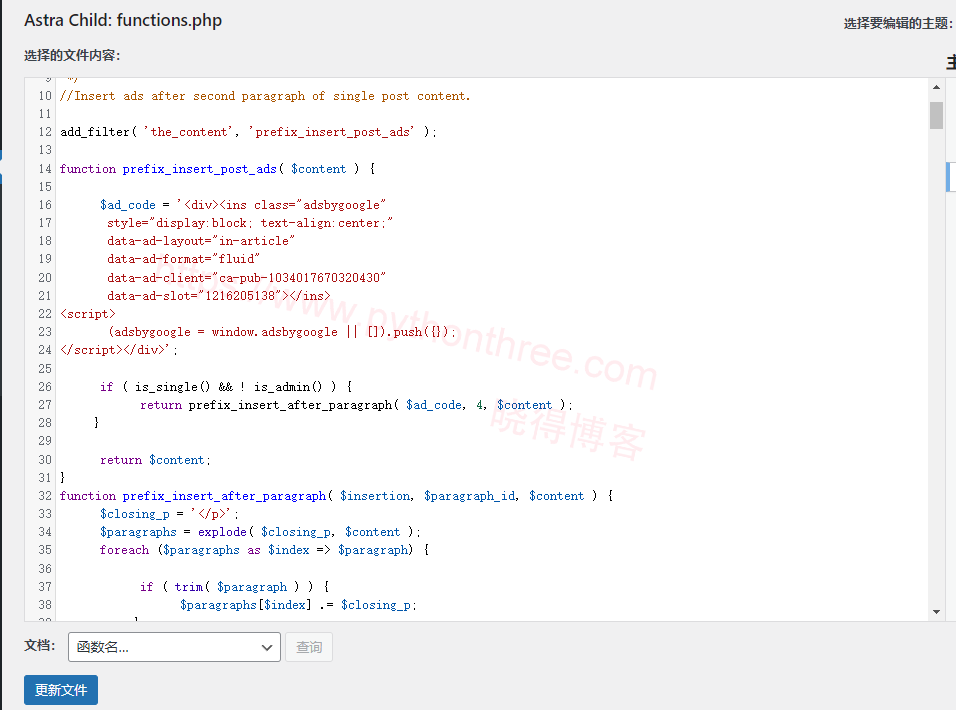
Task: Click the 查询 lookup button
Action: (x=309, y=647)
